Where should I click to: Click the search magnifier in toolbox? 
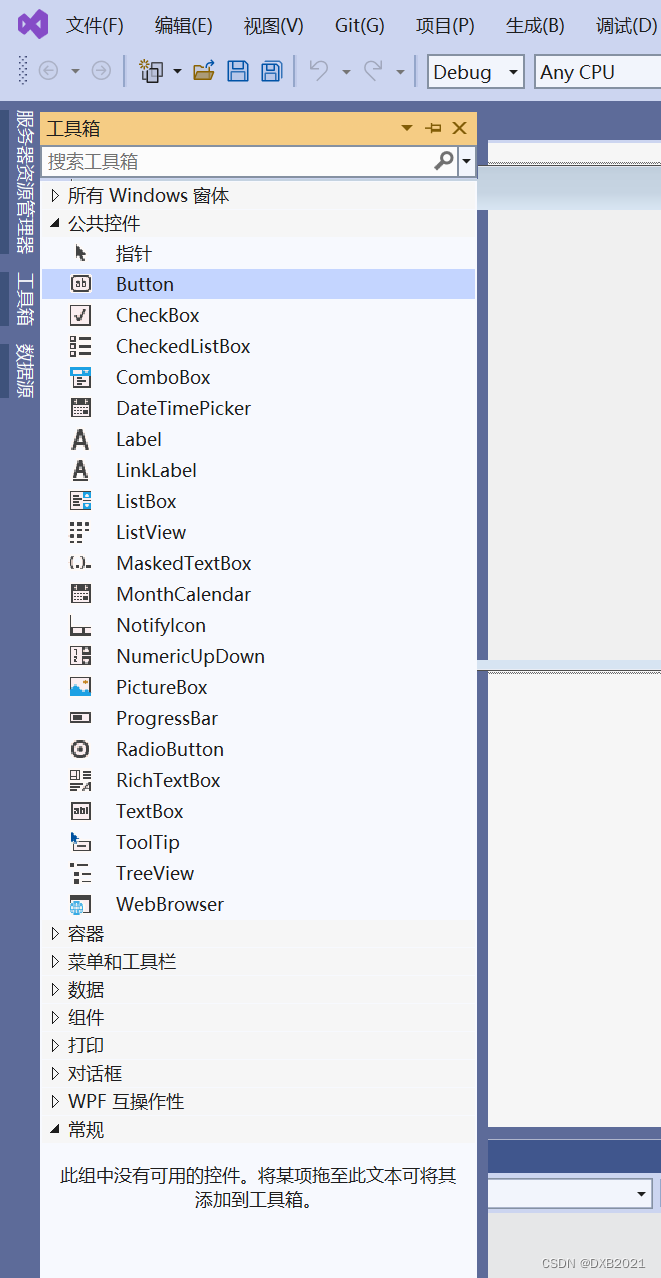[444, 161]
